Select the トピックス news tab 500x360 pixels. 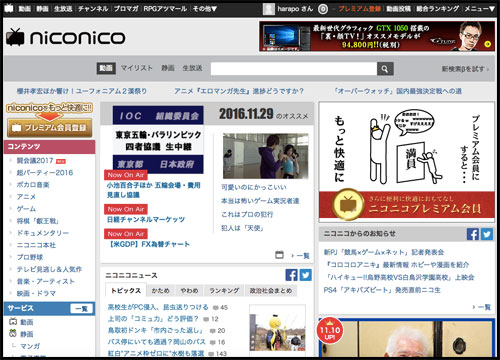126,291
